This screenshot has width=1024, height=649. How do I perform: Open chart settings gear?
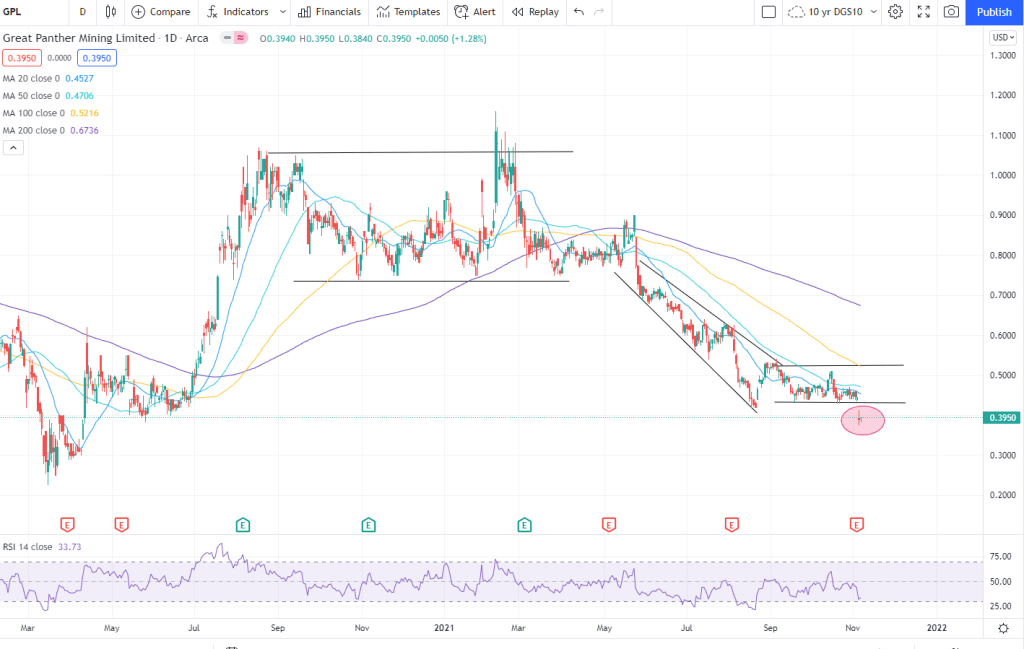[895, 12]
